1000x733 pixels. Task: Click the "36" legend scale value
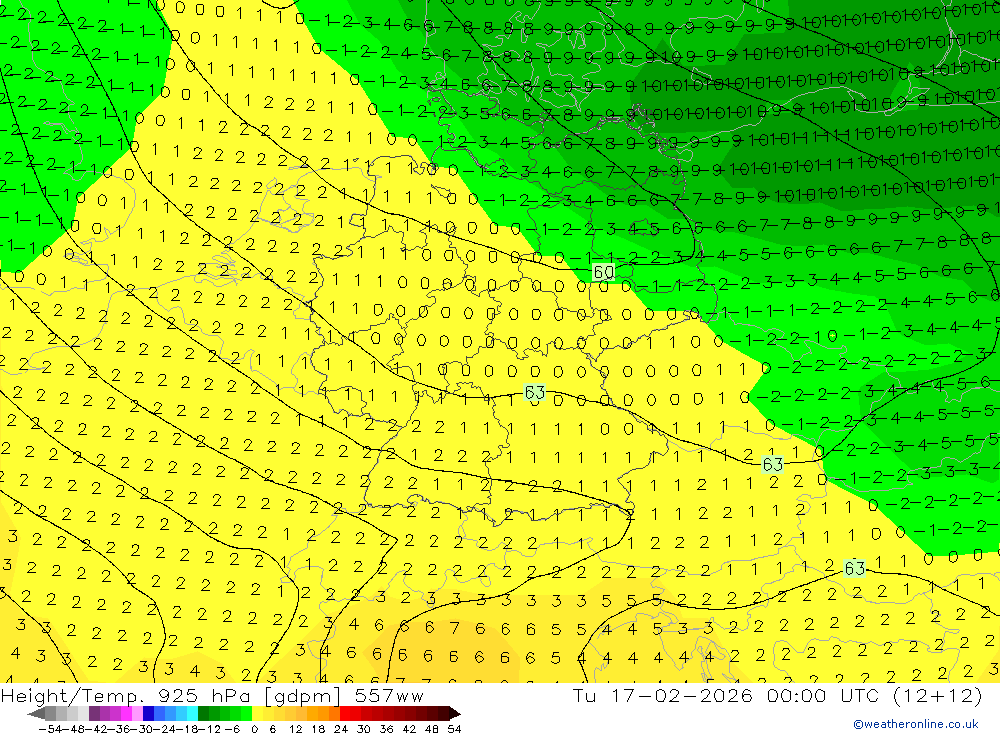[386, 729]
